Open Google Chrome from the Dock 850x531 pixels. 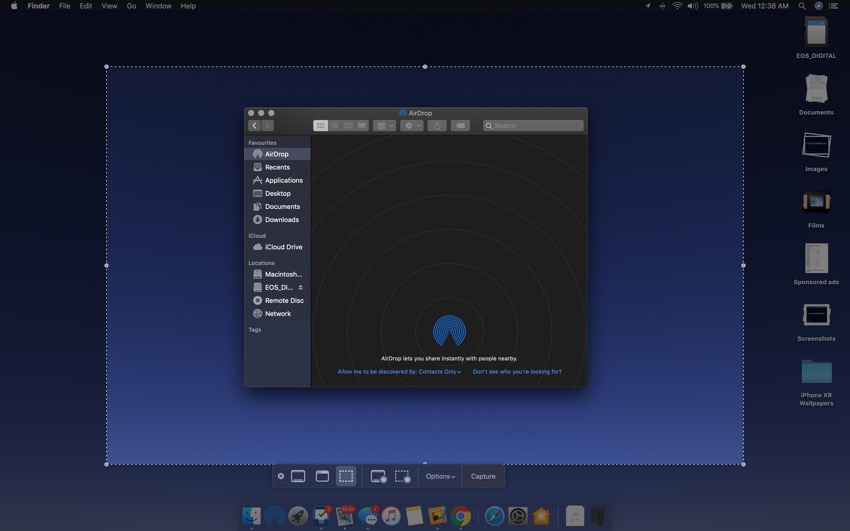pyautogui.click(x=461, y=516)
